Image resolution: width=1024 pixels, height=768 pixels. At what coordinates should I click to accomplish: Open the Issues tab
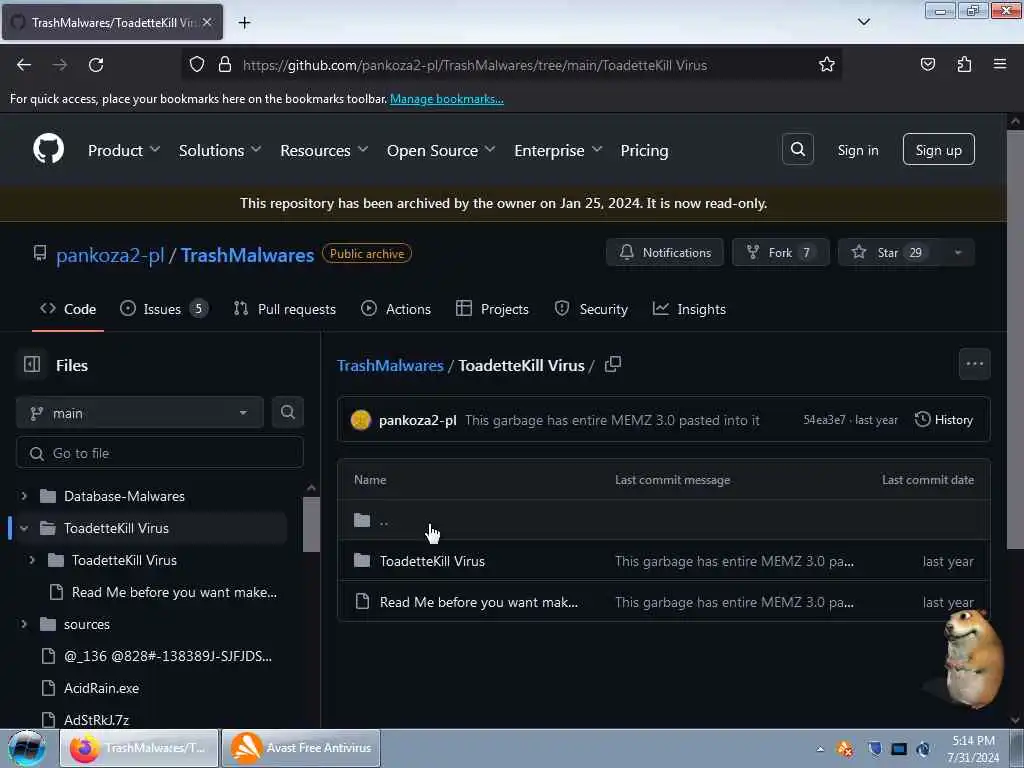(x=164, y=309)
